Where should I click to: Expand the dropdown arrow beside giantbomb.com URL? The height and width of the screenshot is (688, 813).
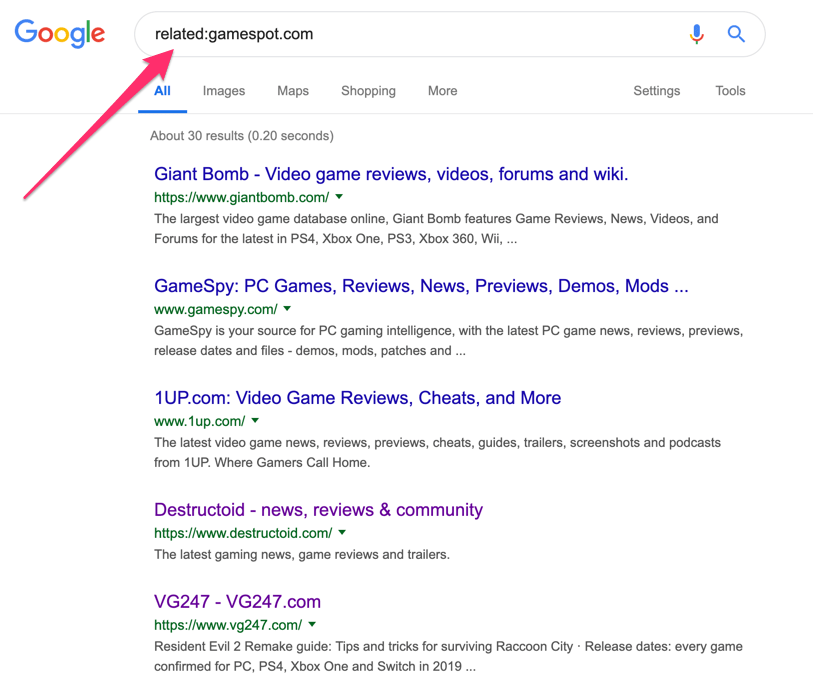pyautogui.click(x=339, y=196)
